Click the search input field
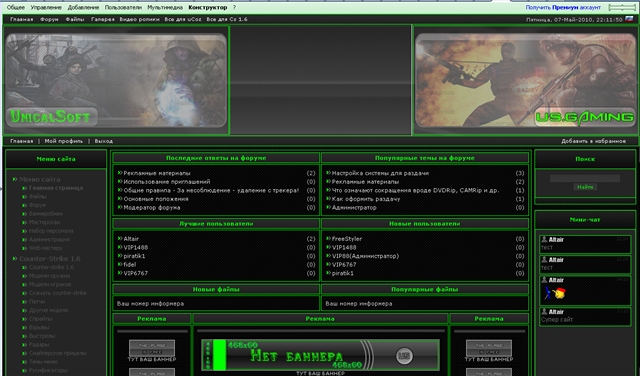The width and height of the screenshot is (640, 376). click(x=585, y=178)
